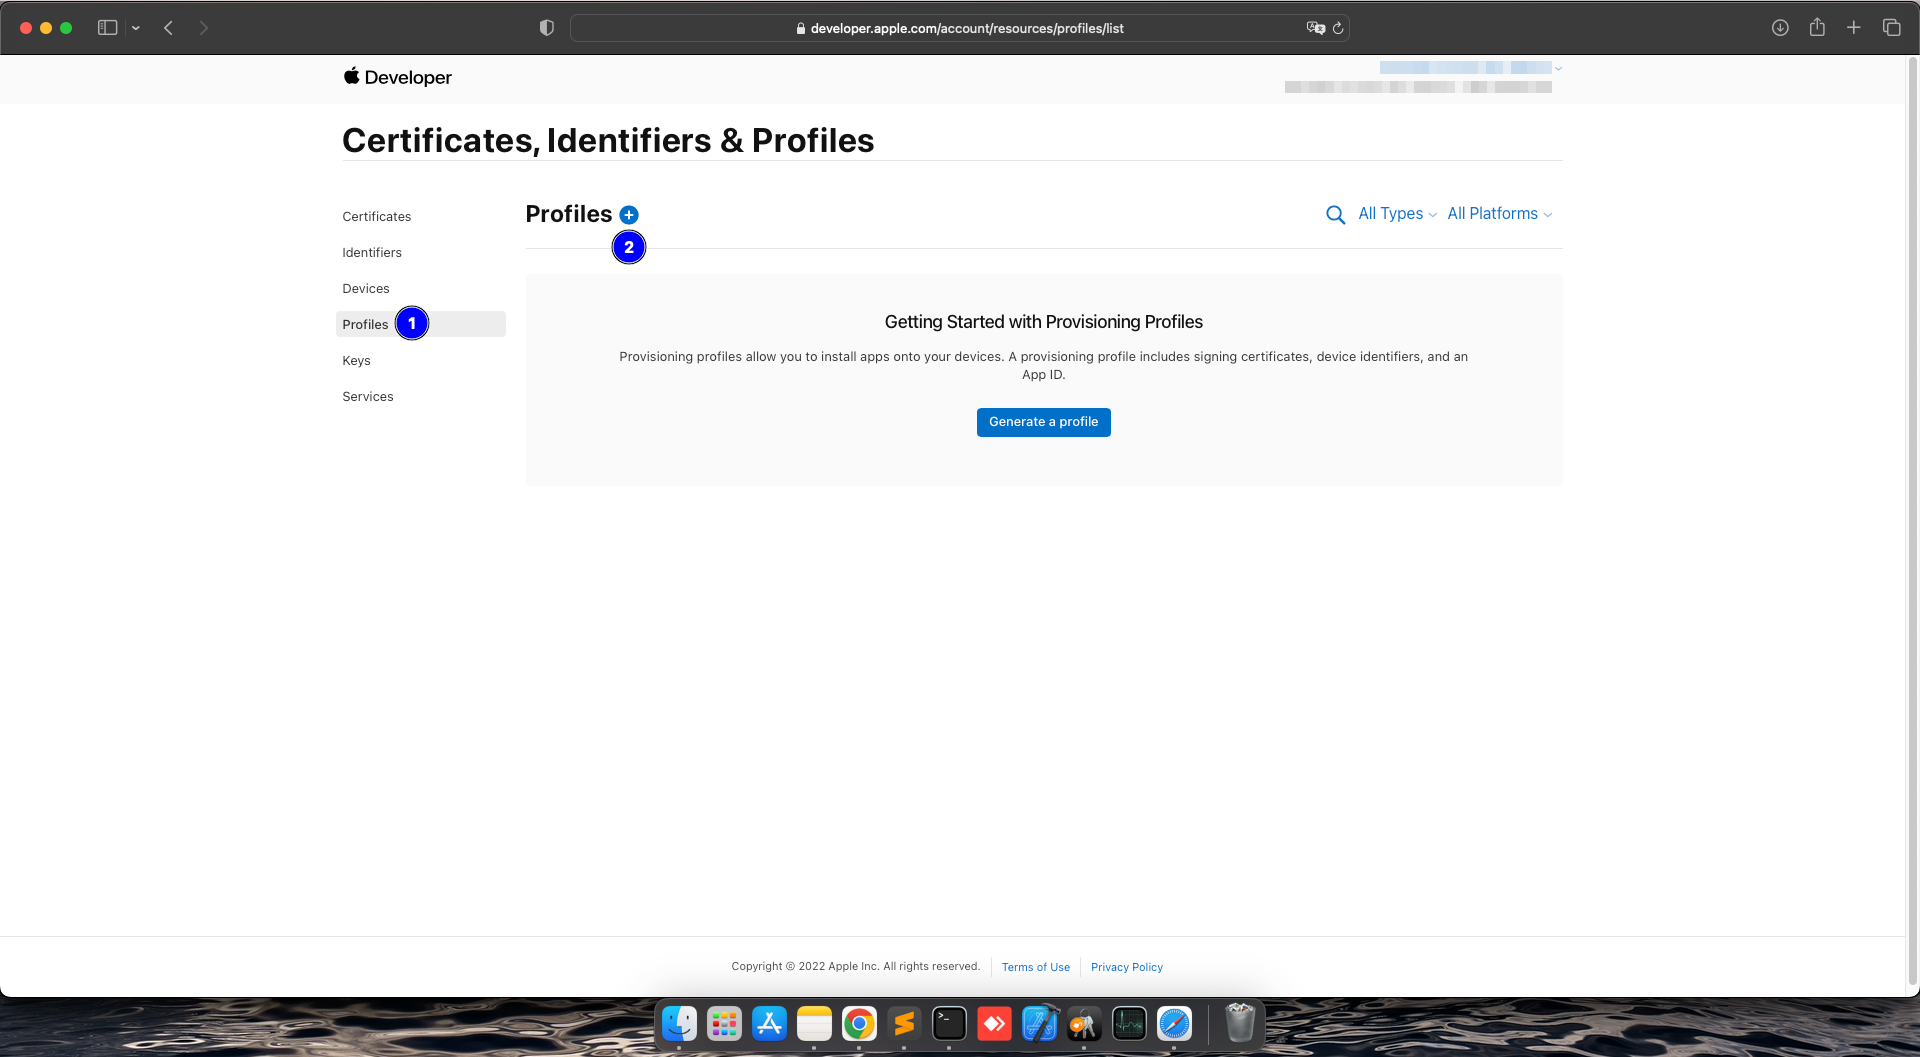Open the account menu chevron at top right

pos(1558,68)
